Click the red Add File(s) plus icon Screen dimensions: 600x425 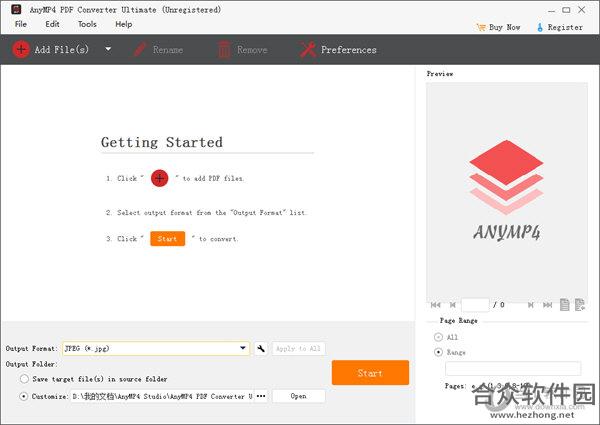21,49
